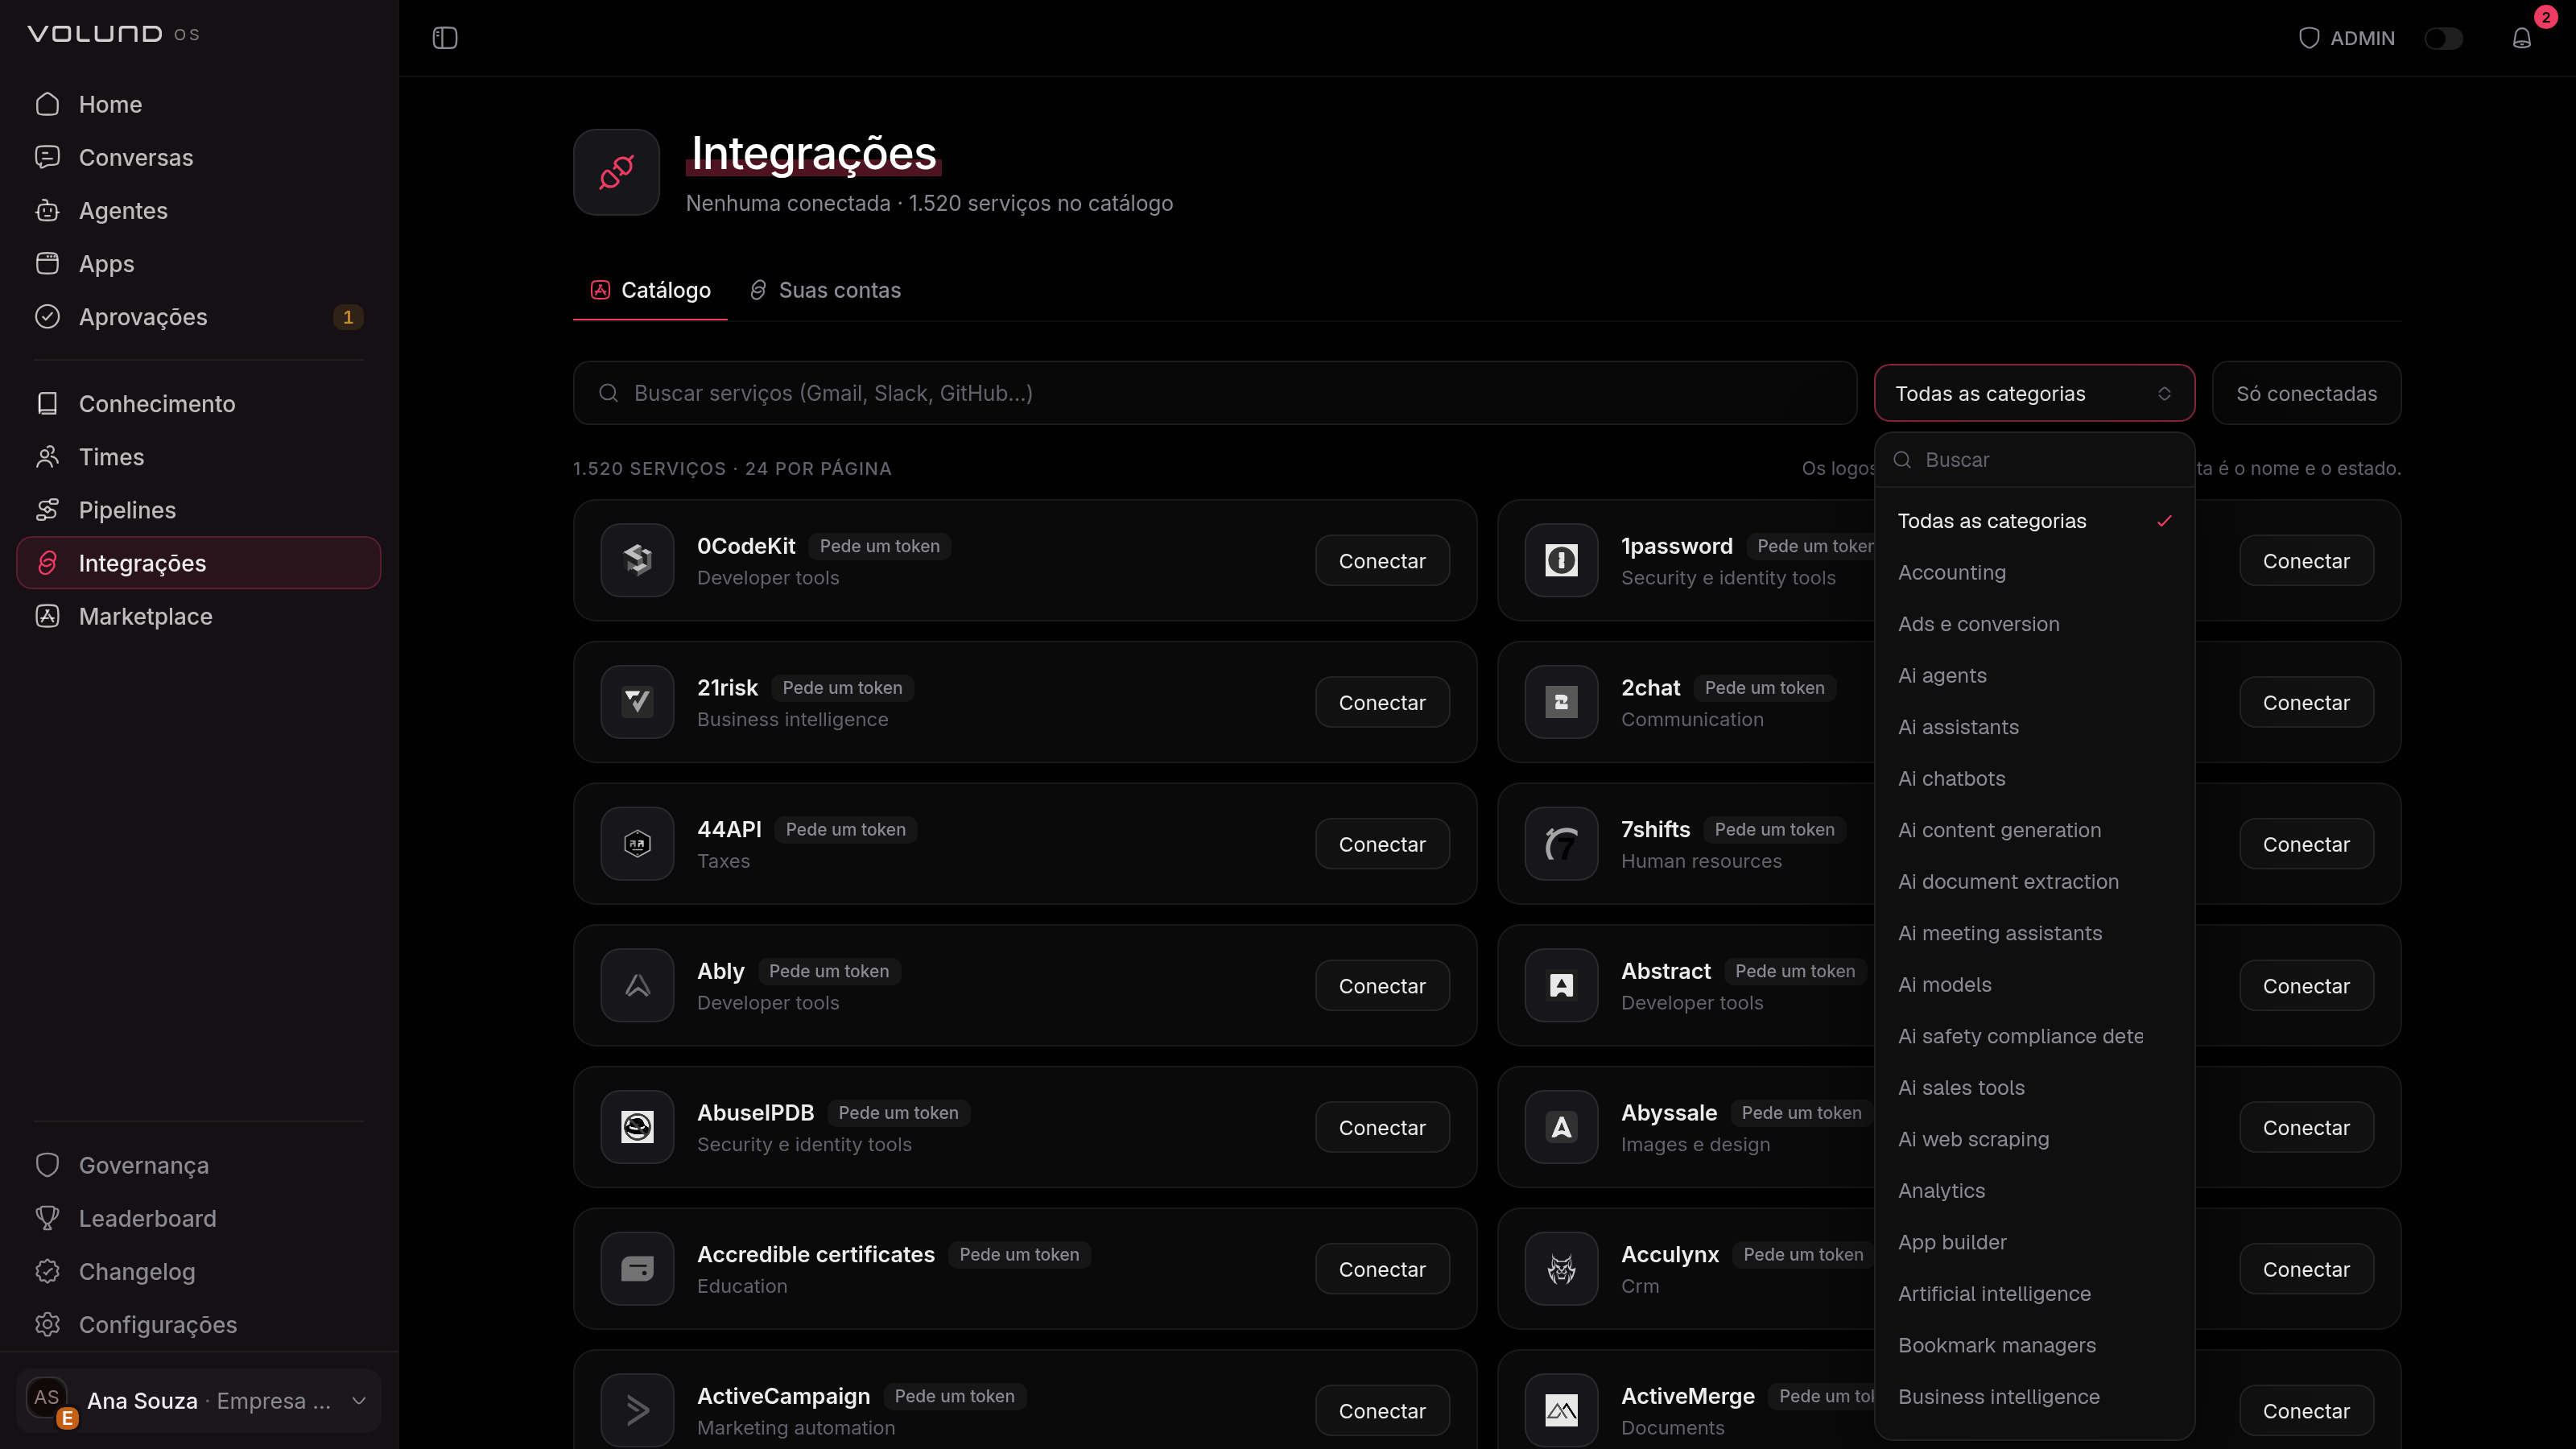
Task: Click the Accredible certificates logo
Action: 637,1269
